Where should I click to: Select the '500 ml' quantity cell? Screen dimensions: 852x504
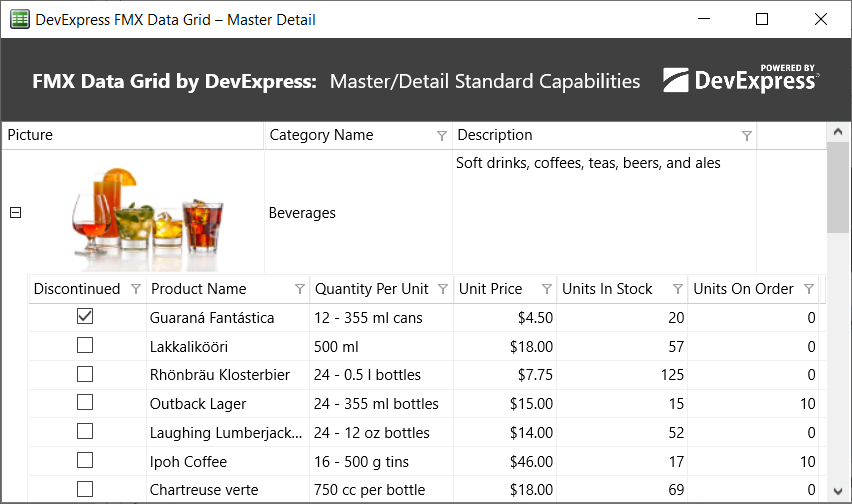[x=381, y=346]
